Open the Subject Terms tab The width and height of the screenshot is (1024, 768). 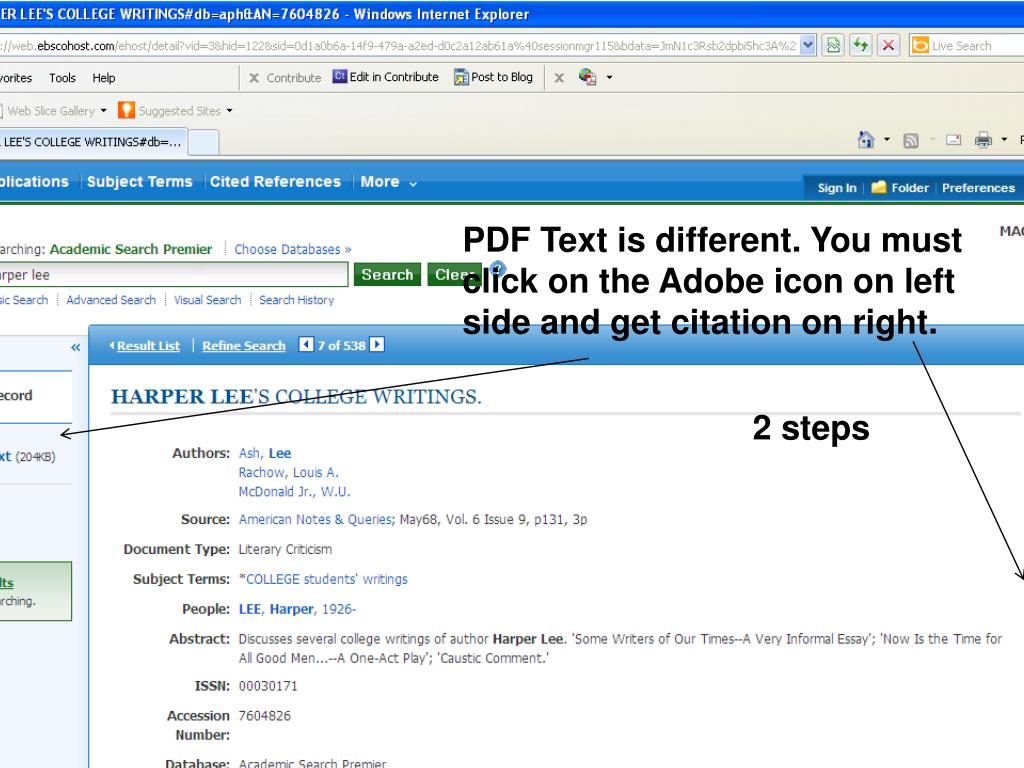click(x=140, y=182)
